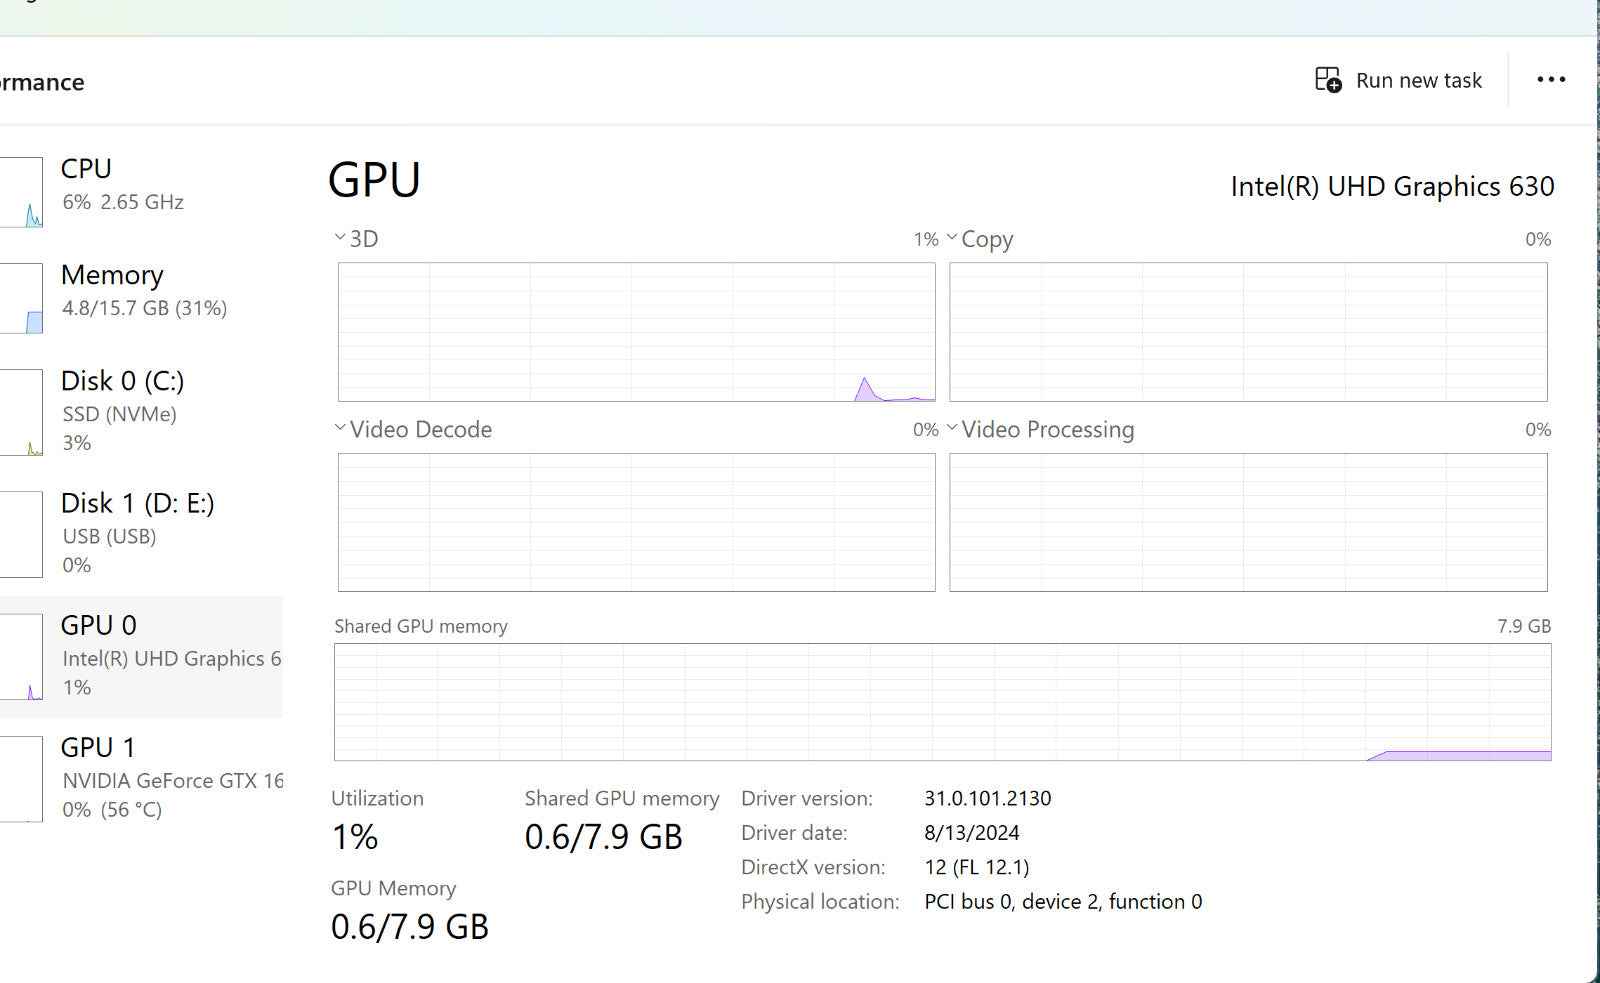Open the 3D engine dropdown chevron

[340, 238]
